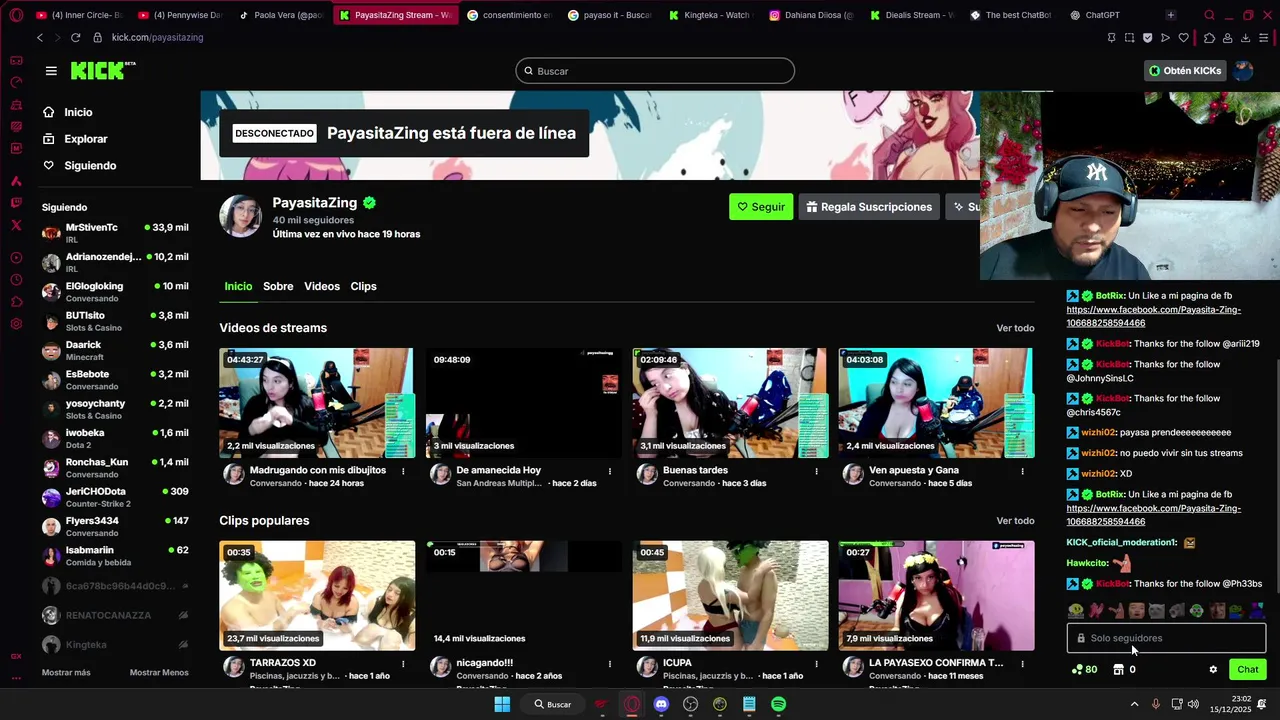Collapse following list with Mostrar Menos
Viewport: 1280px width, 720px height.
pyautogui.click(x=159, y=673)
